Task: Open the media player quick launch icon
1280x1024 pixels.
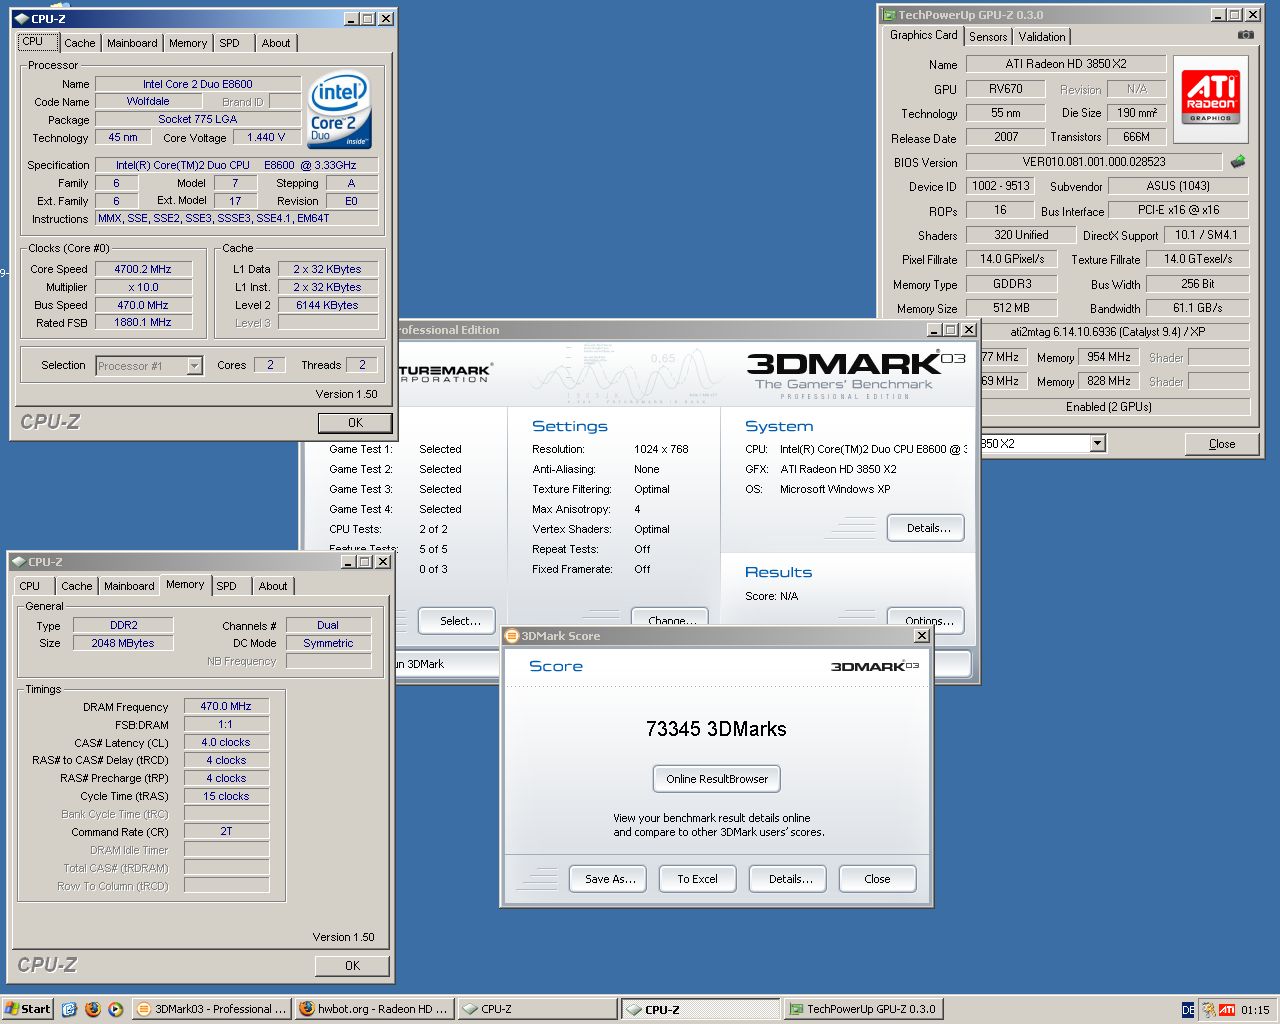Action: [116, 1009]
